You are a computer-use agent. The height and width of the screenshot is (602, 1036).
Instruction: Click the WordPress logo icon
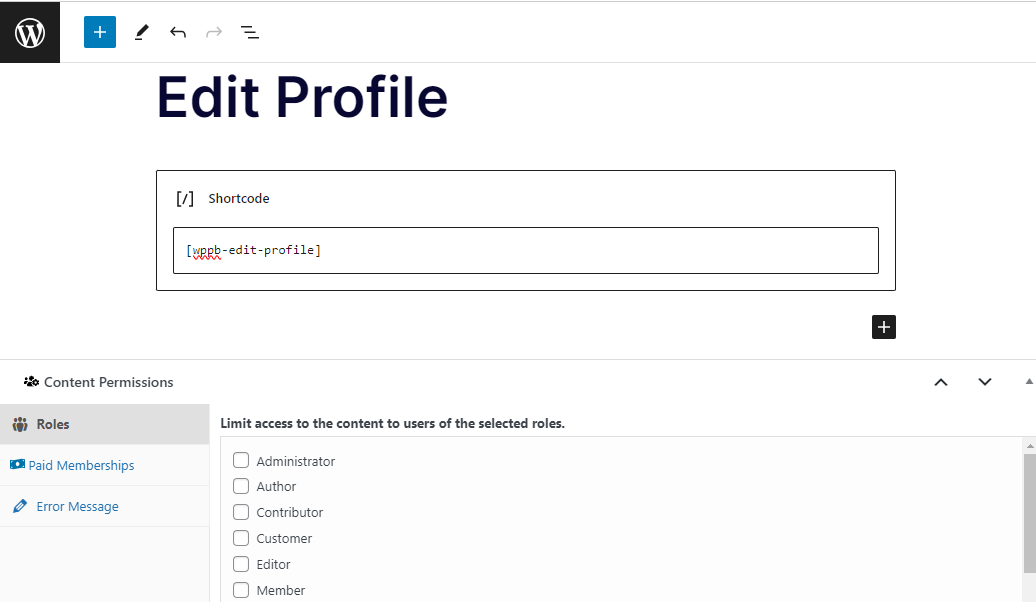tap(29, 31)
